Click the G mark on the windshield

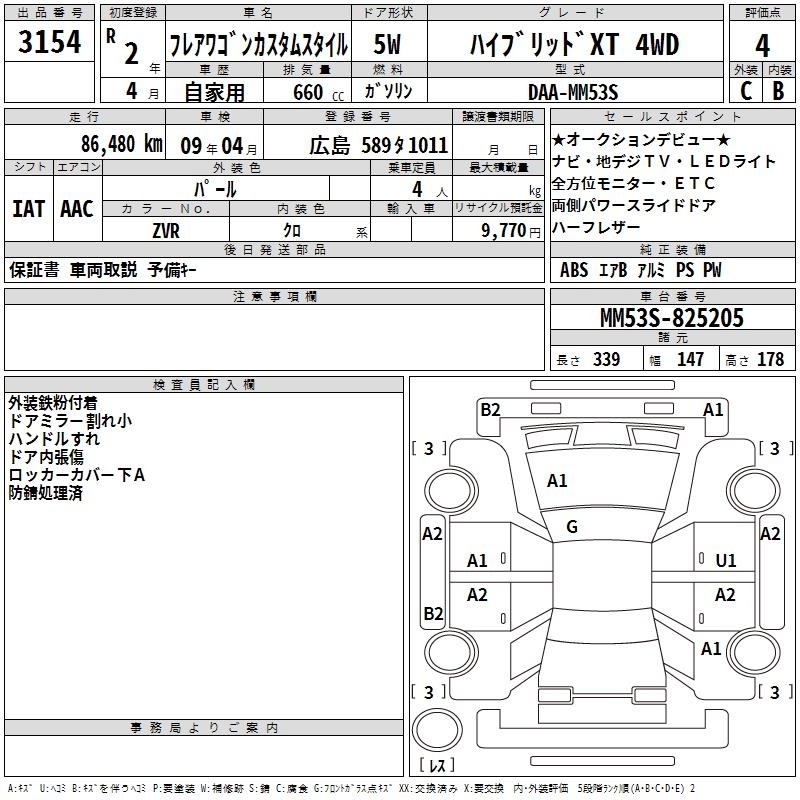pyautogui.click(x=571, y=527)
